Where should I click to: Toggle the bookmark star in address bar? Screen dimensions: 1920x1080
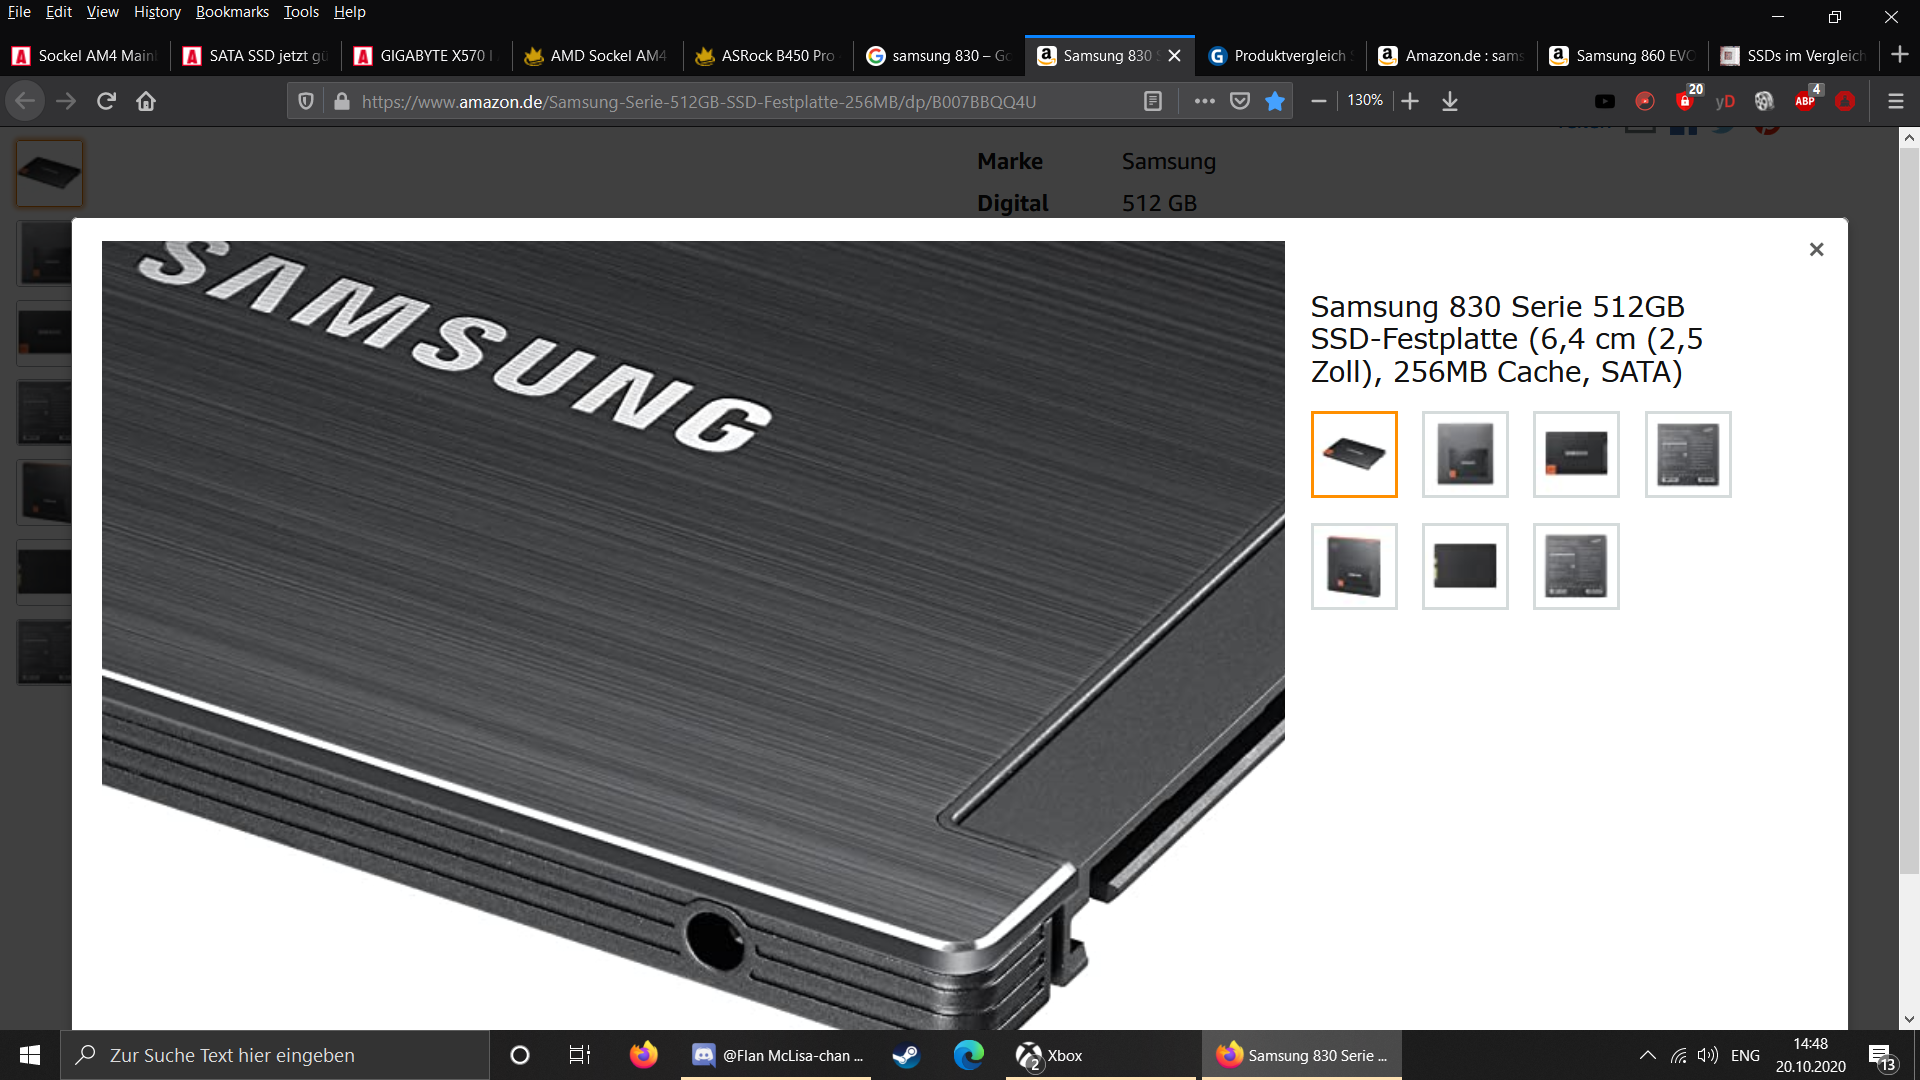(1274, 101)
